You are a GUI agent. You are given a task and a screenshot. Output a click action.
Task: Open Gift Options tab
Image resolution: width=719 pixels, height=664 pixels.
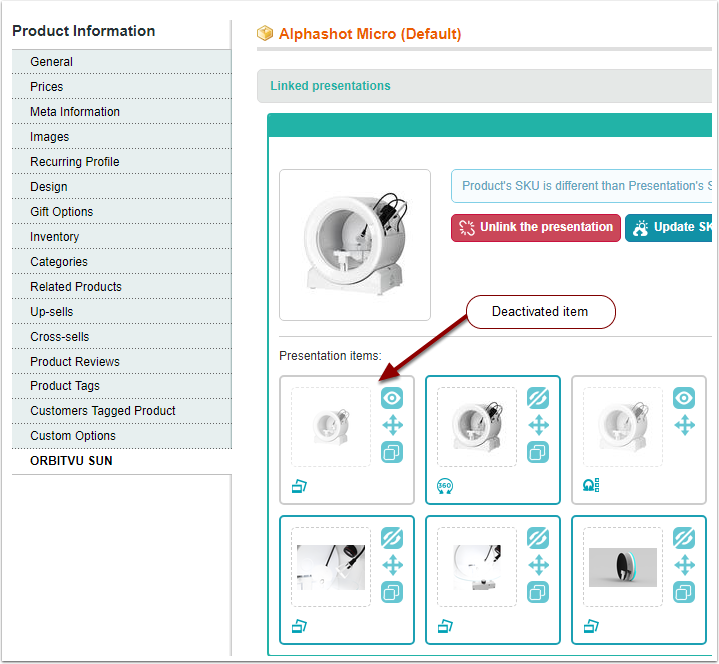[122, 211]
